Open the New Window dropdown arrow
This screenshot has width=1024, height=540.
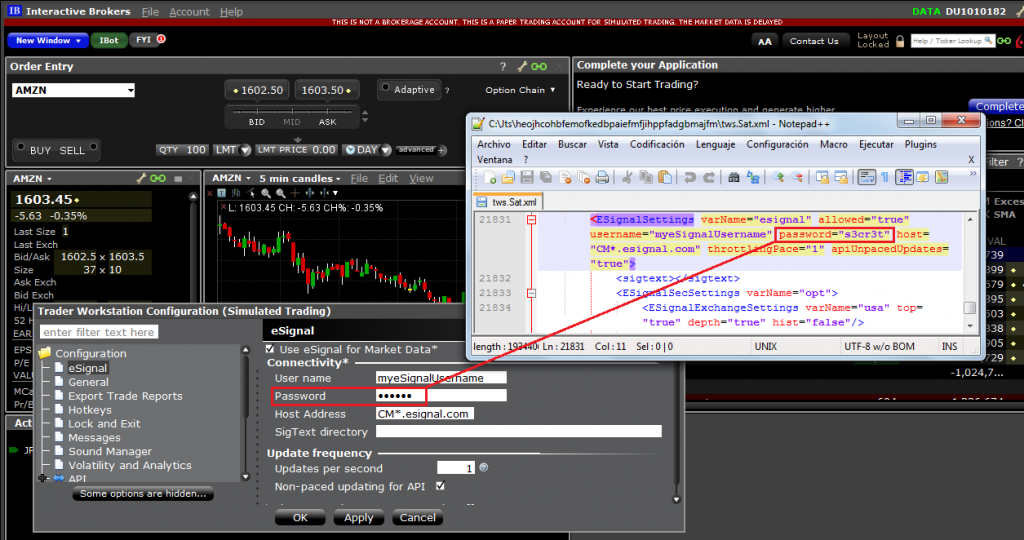point(78,40)
